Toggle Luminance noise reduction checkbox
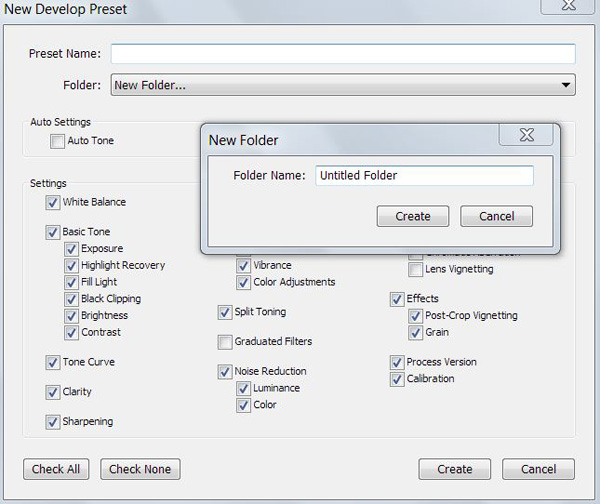600x504 pixels. point(244,388)
